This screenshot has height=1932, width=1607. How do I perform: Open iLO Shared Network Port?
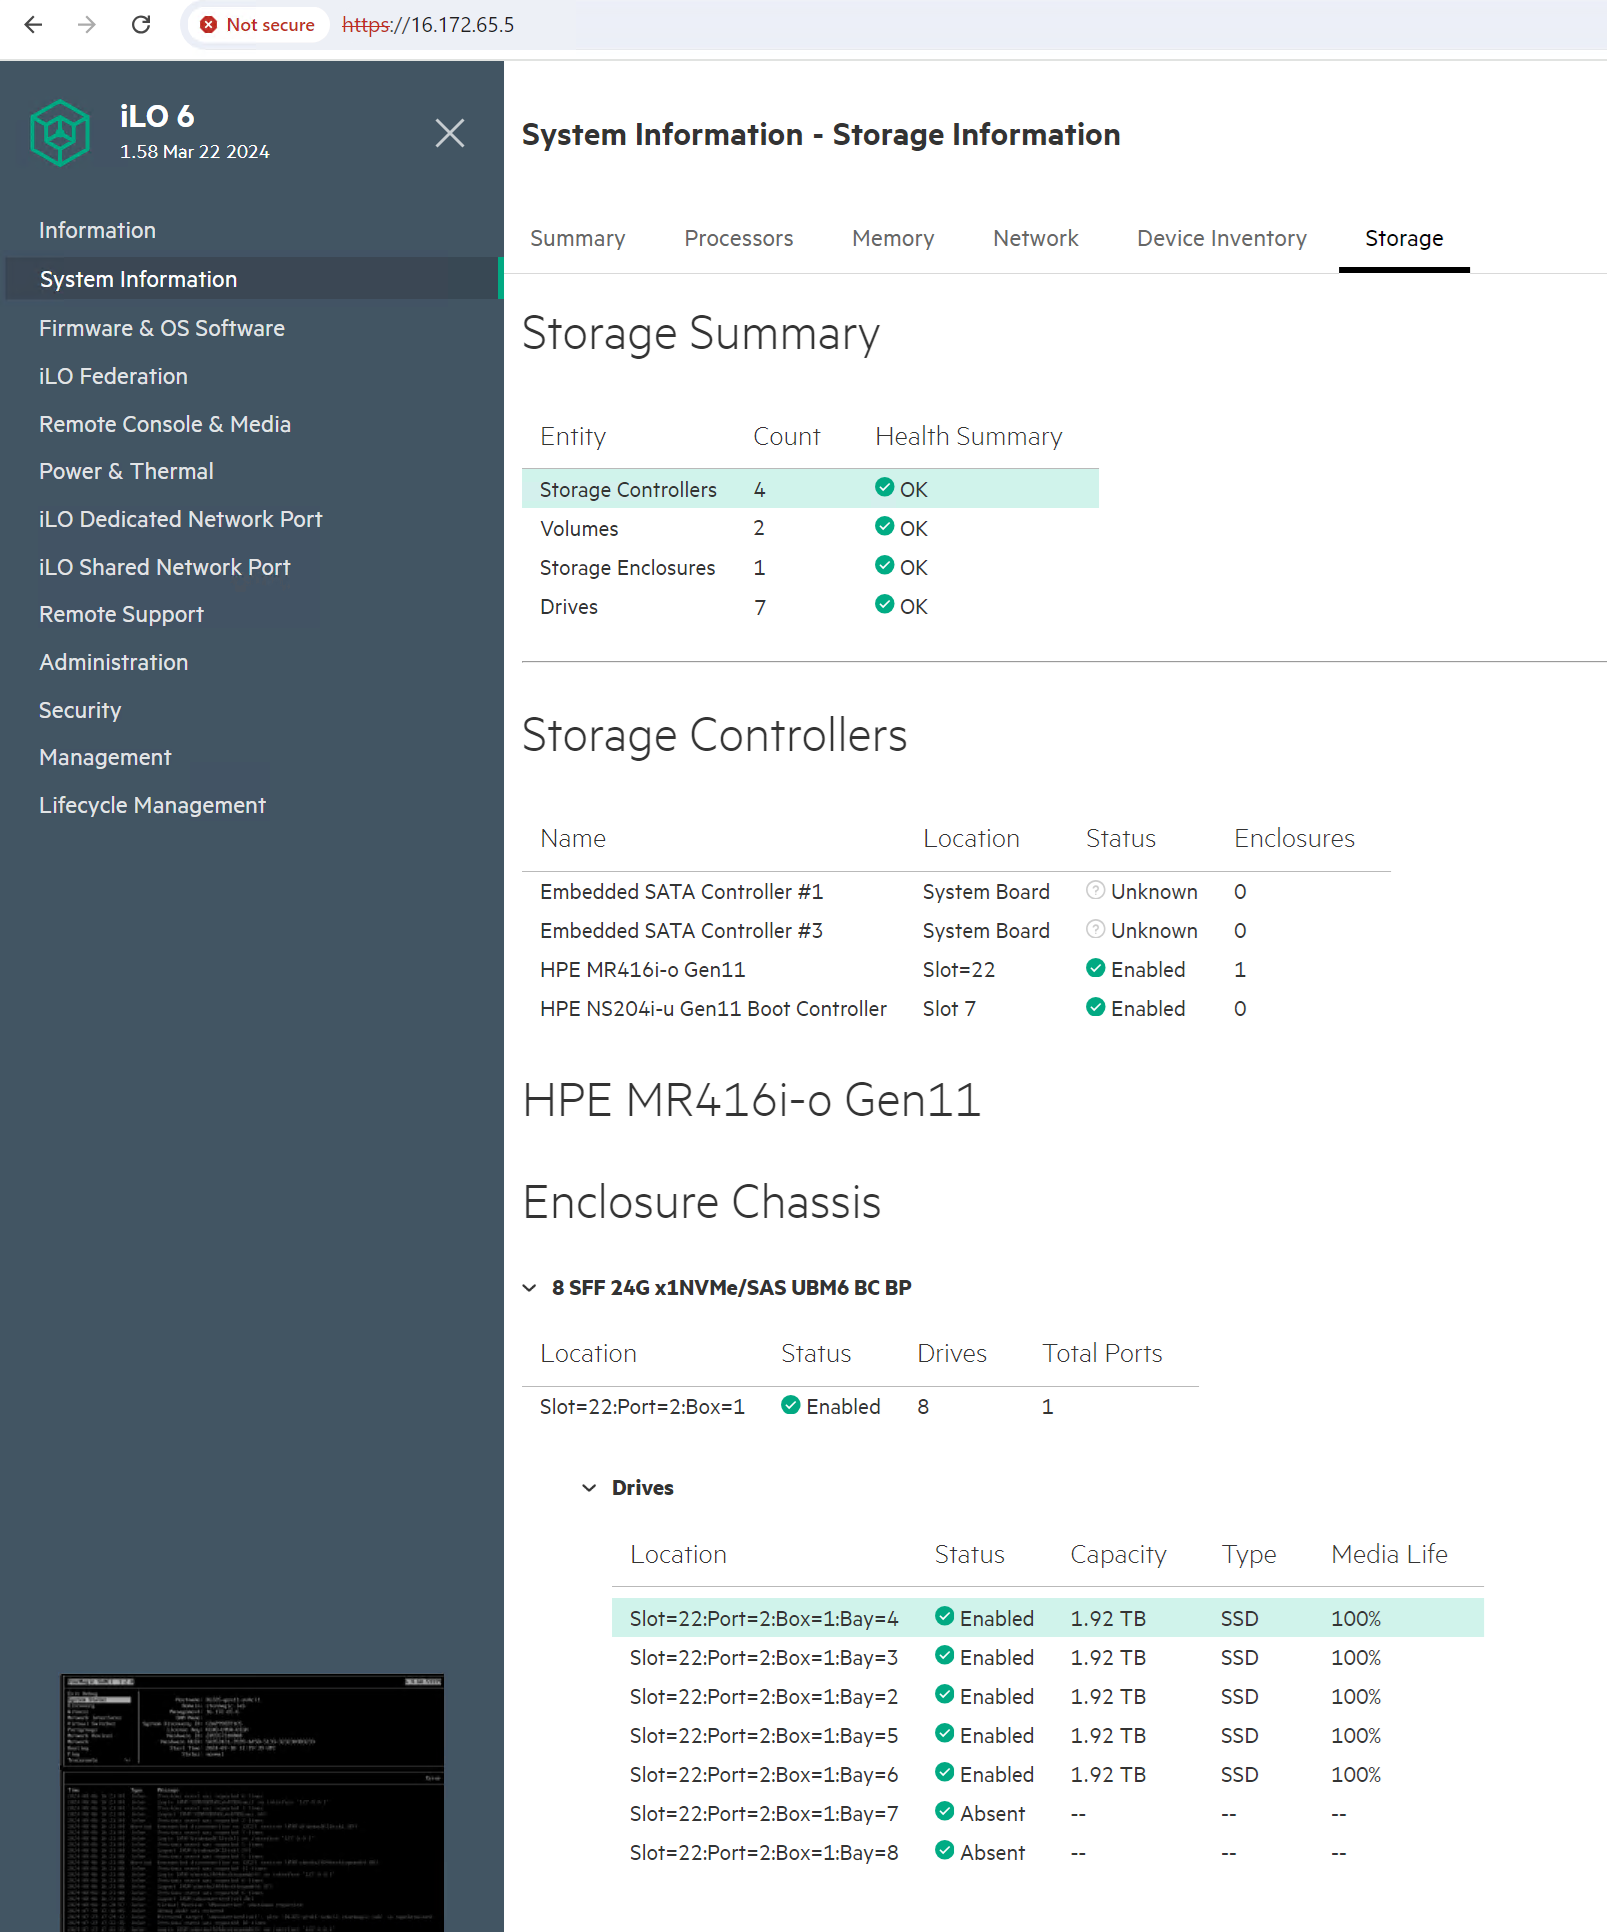(x=165, y=567)
